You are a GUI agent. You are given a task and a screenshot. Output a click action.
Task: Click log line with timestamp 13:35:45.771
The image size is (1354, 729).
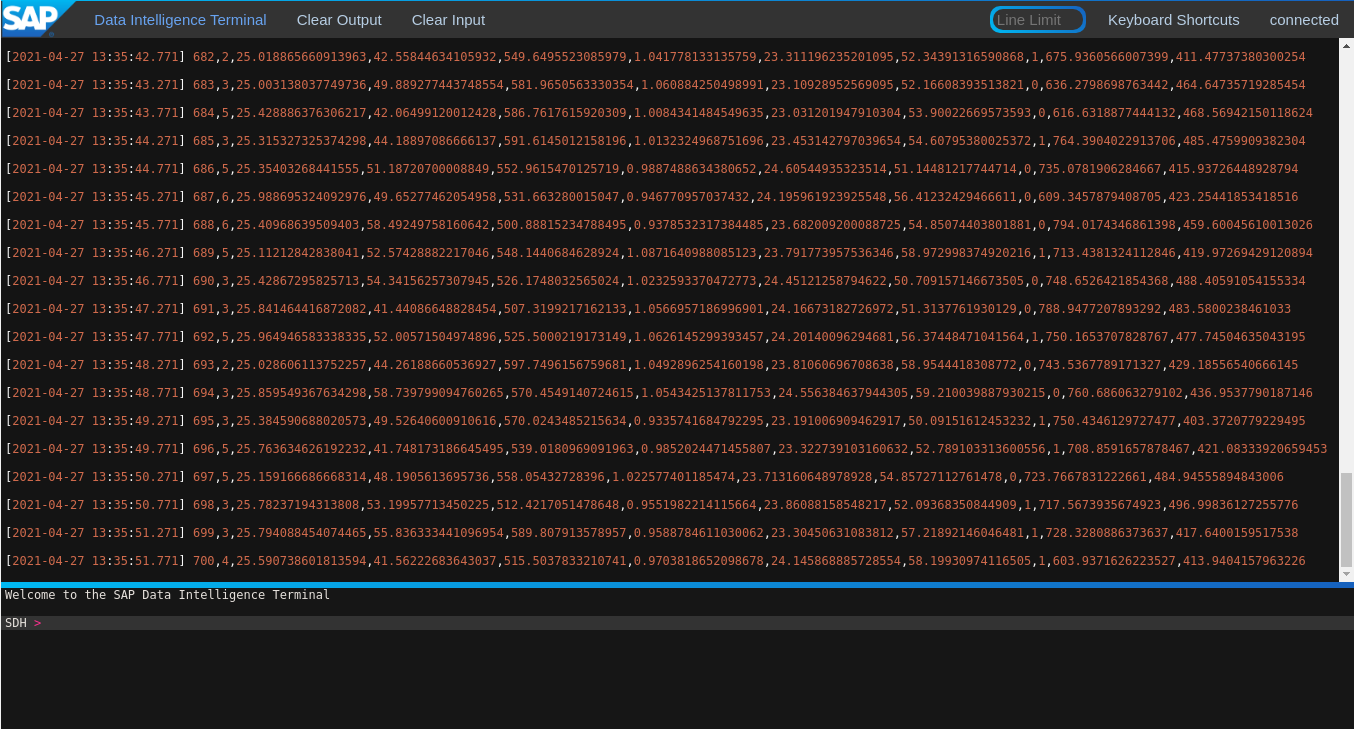pyautogui.click(x=659, y=225)
